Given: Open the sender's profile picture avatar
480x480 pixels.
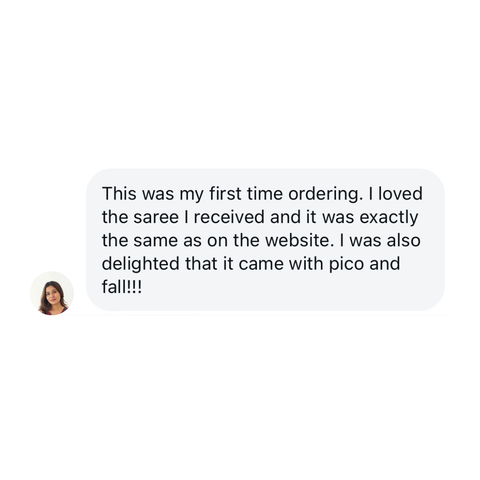Looking at the screenshot, I should (x=52, y=293).
